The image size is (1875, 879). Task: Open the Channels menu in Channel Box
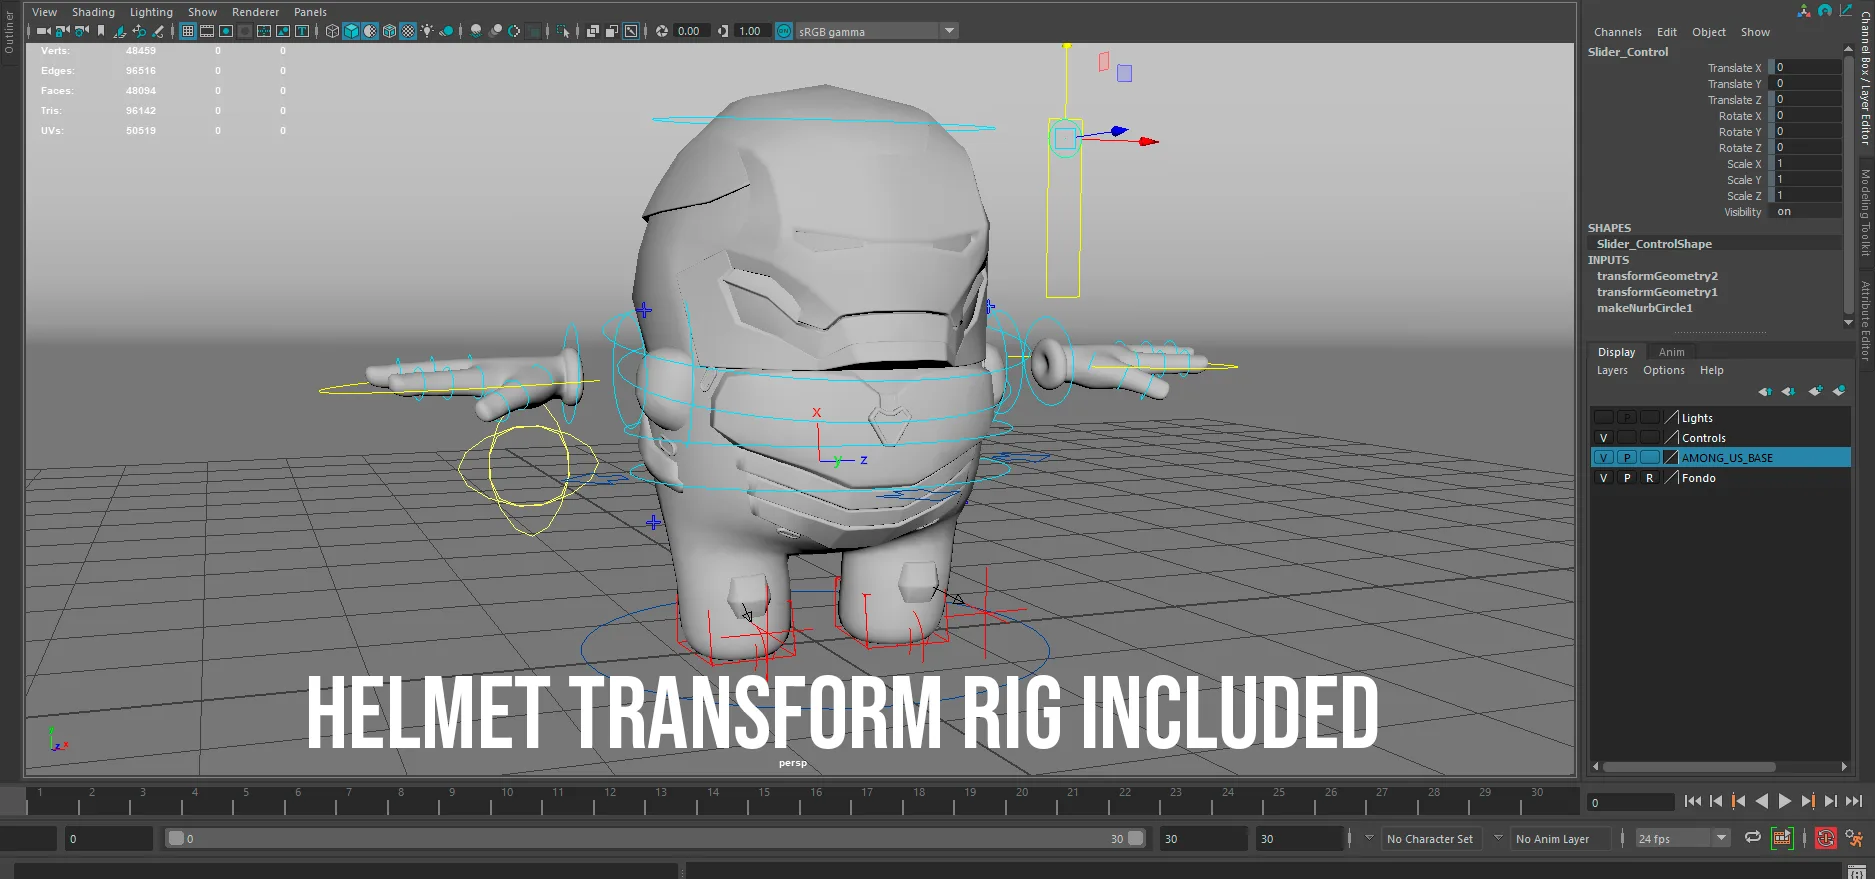coord(1618,32)
